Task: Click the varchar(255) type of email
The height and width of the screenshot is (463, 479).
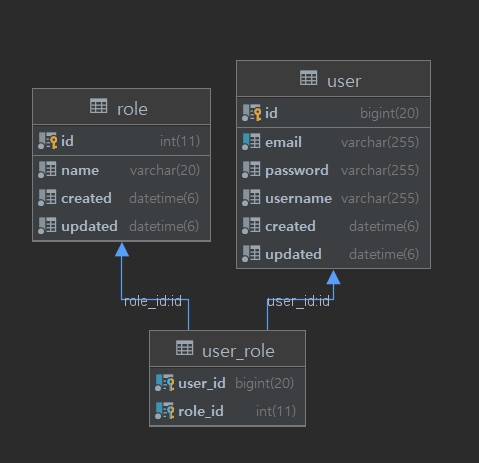Action: point(380,143)
